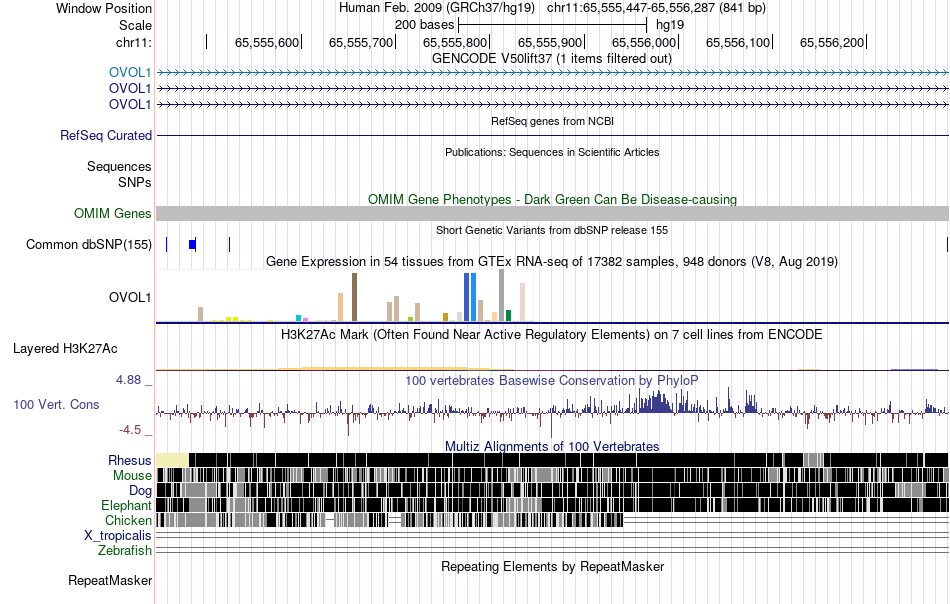950x604 pixels.
Task: Click the Mouse alignment row label
Action: tap(132, 476)
